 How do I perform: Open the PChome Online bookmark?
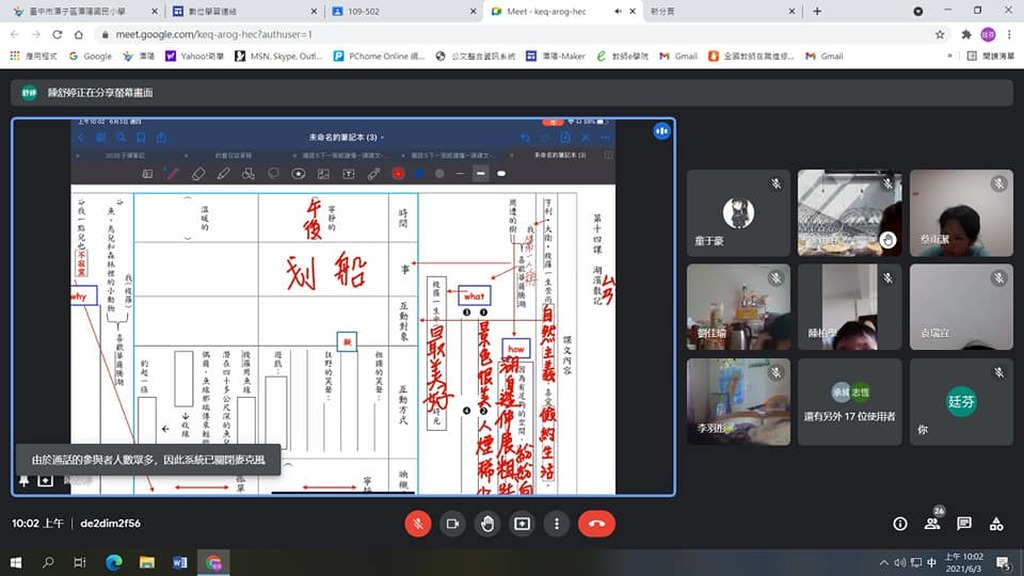pos(379,56)
